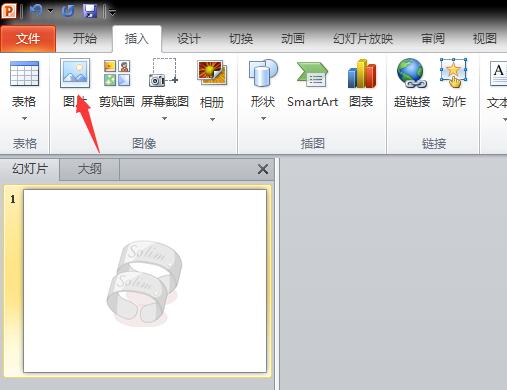Expand the 表格 dropdown arrow
Screen dimensions: 507x390
pyautogui.click(x=24, y=118)
